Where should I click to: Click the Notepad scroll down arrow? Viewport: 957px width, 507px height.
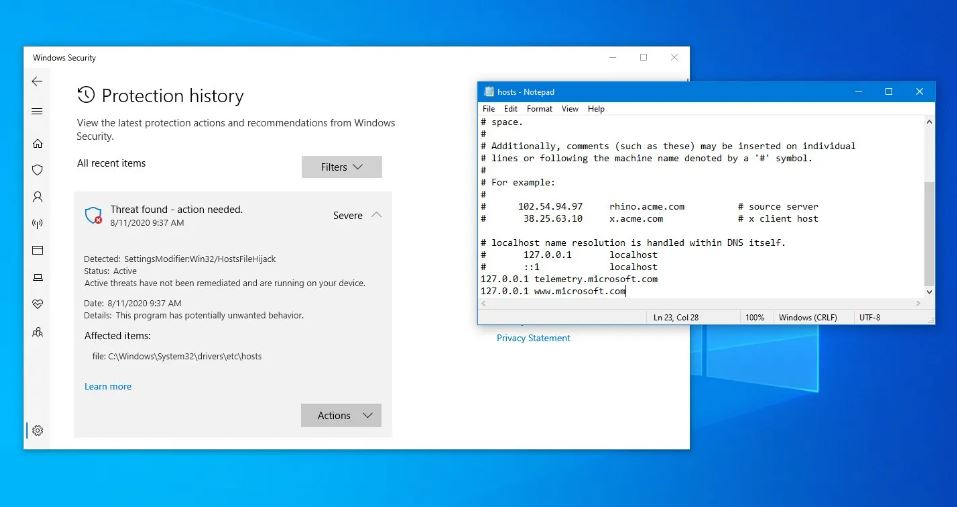pyautogui.click(x=929, y=292)
